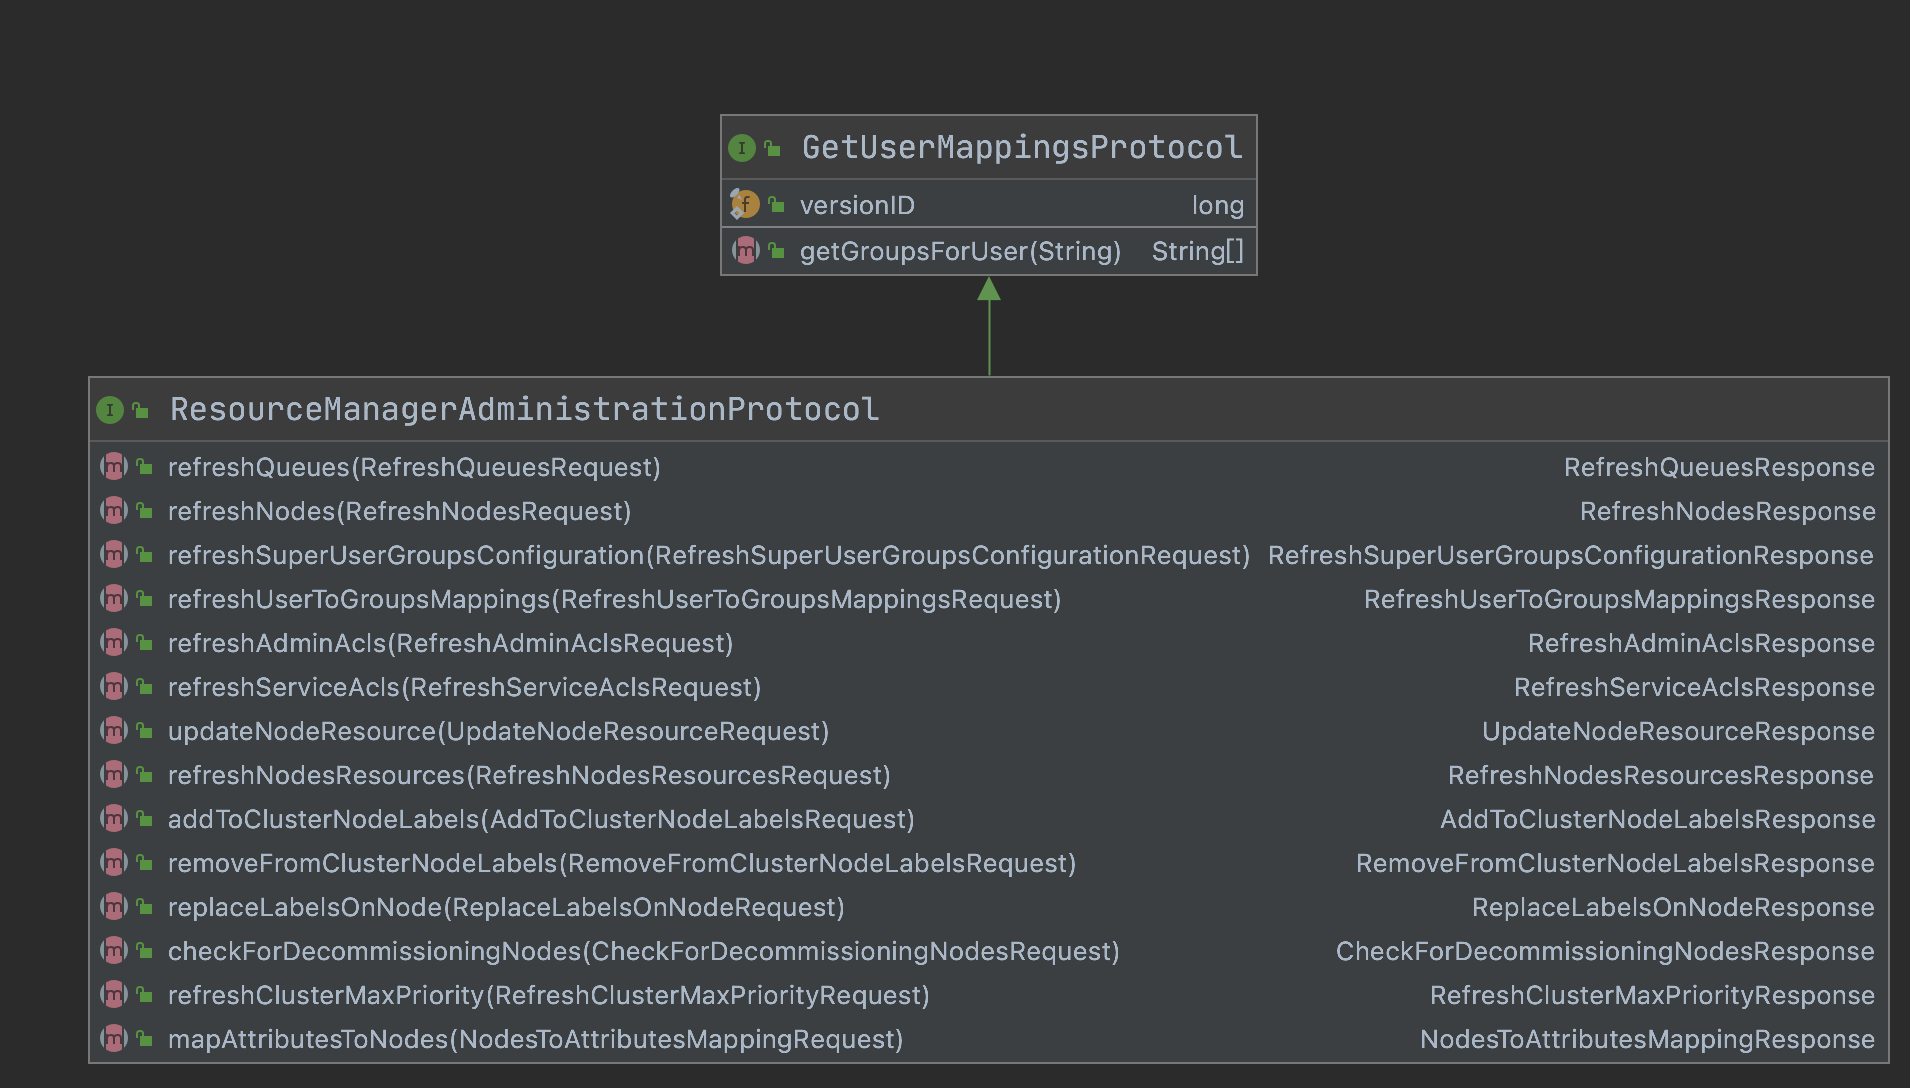This screenshot has width=1910, height=1088.
Task: Click the method icon for checkForDecommissioningNodes
Action: [x=114, y=950]
